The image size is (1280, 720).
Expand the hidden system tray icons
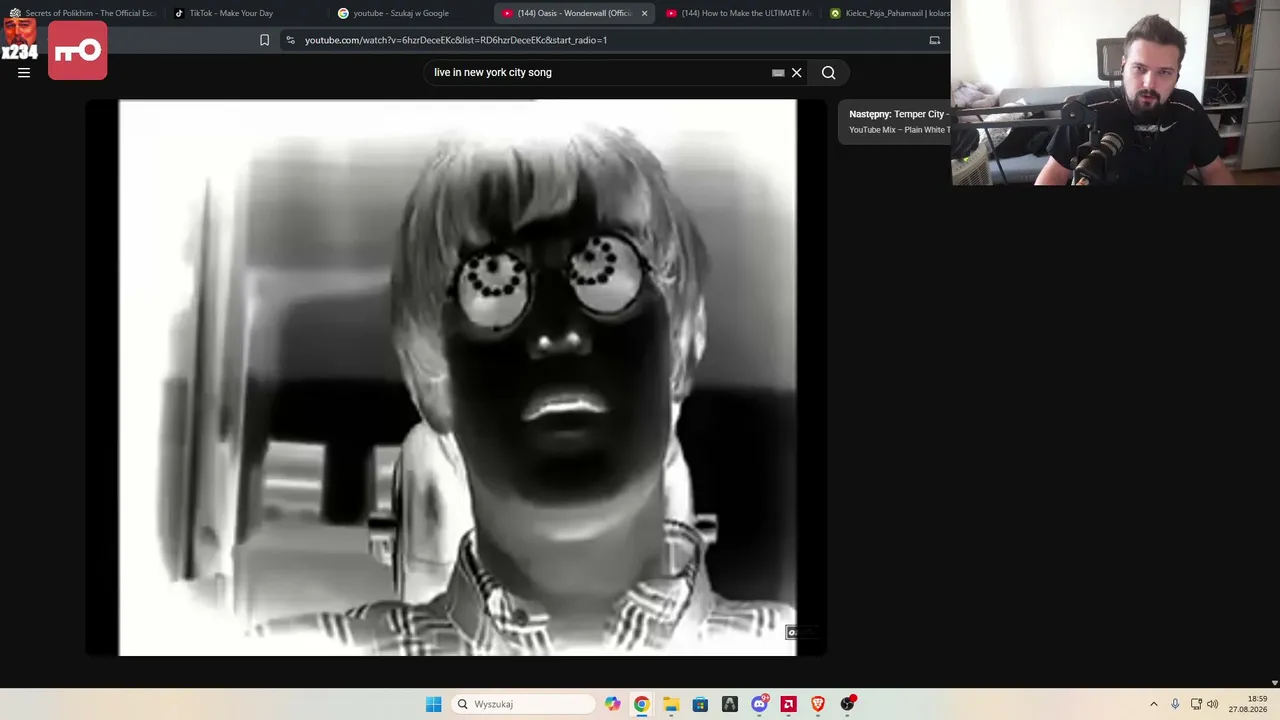tap(1153, 704)
